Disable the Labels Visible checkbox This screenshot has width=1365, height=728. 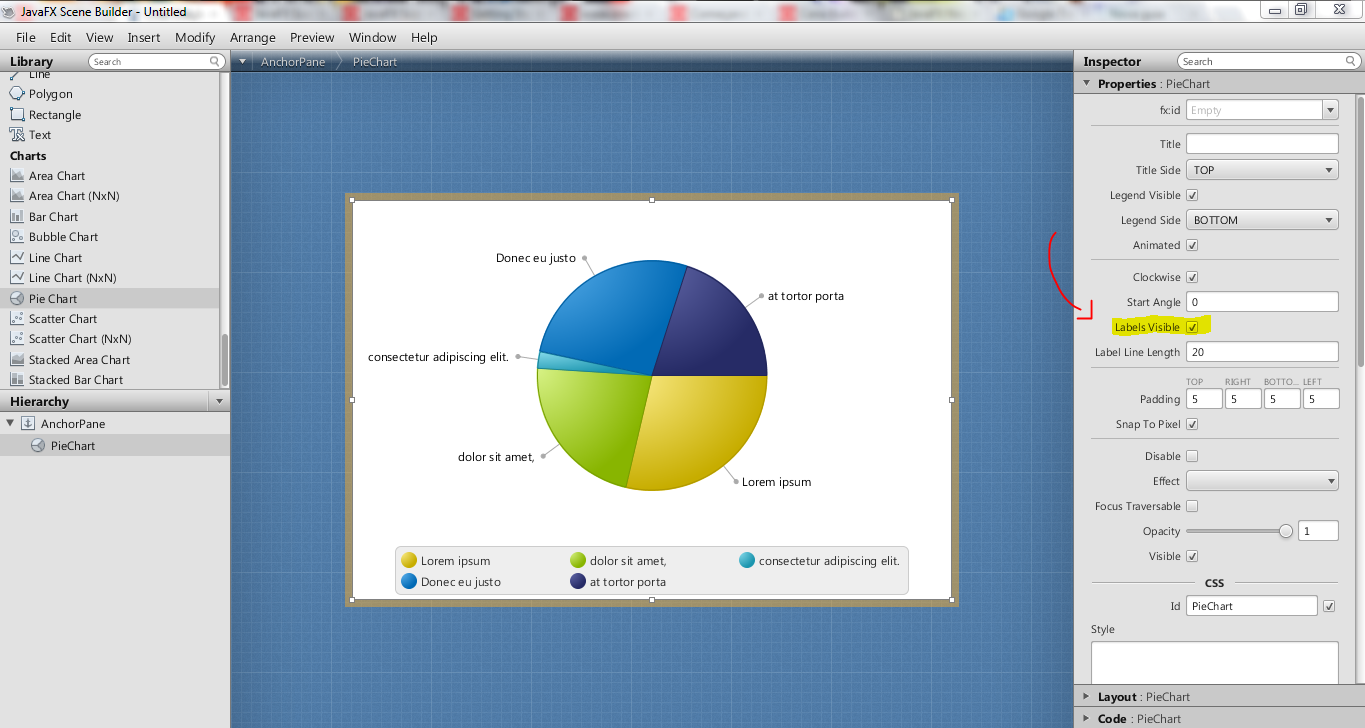[1192, 327]
